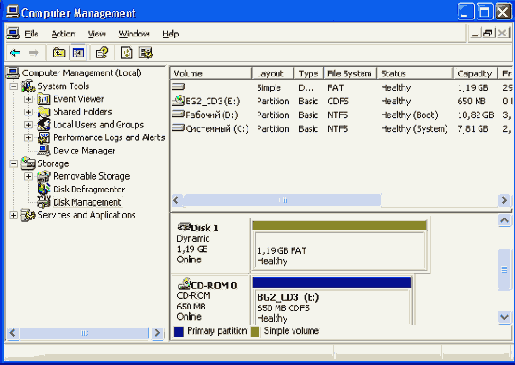Click the tree pane right scroll arrow

(x=157, y=333)
